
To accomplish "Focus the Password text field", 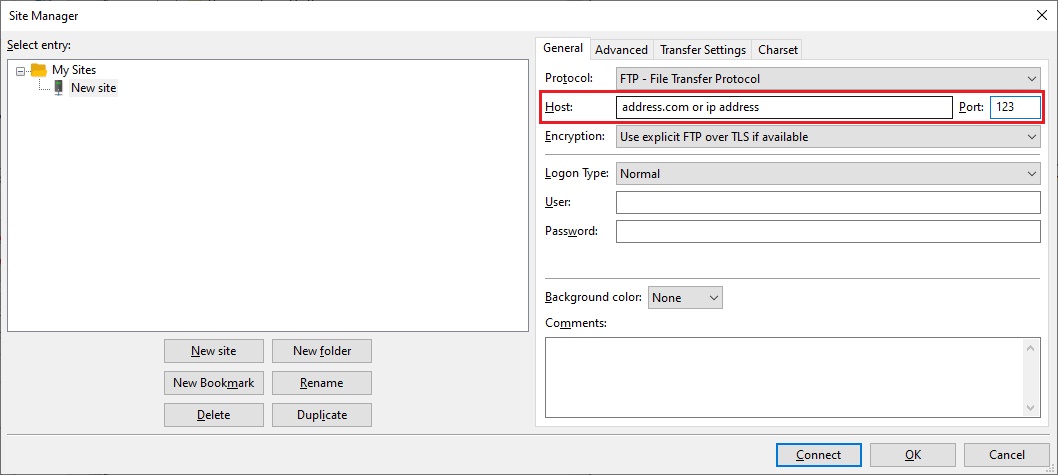I will [828, 232].
